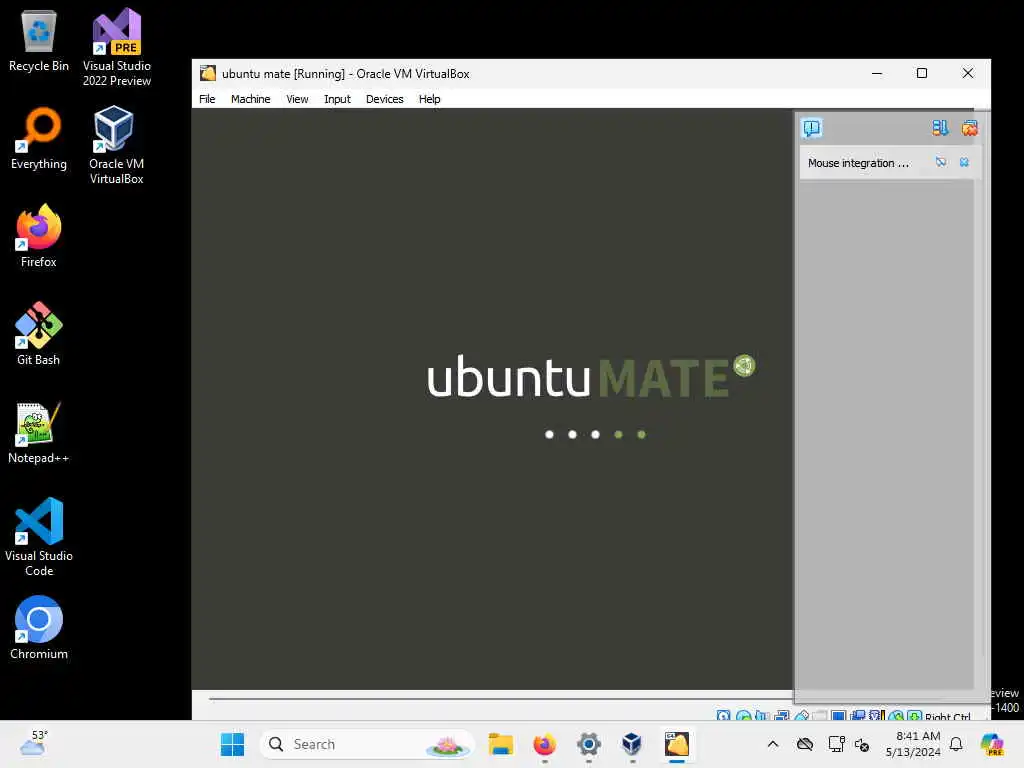
Task: Open the notification bell in the taskbar
Action: [956, 744]
